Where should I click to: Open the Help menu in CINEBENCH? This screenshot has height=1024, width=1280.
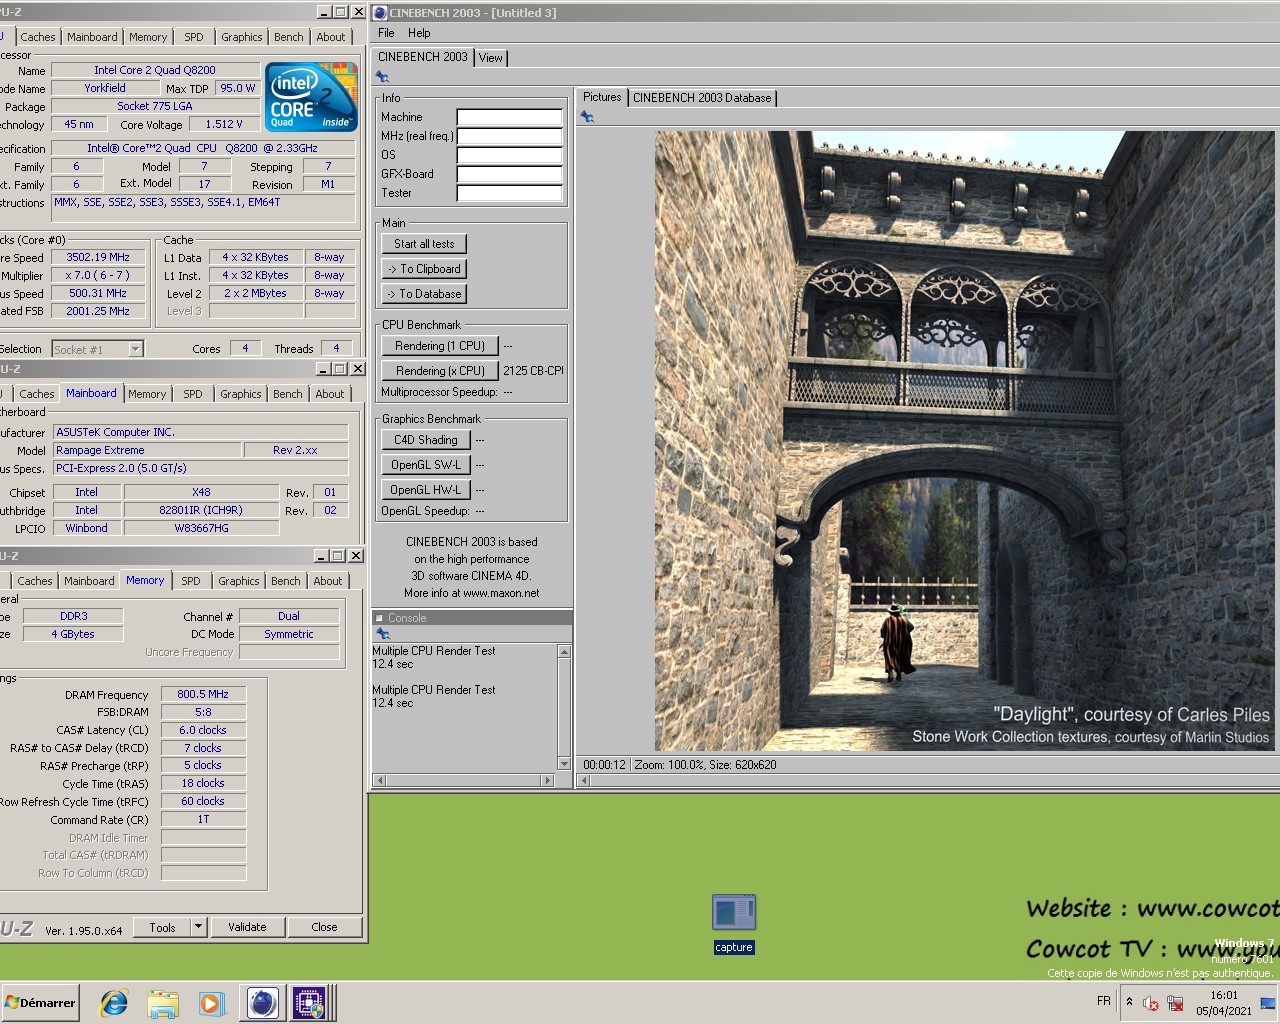[x=419, y=33]
